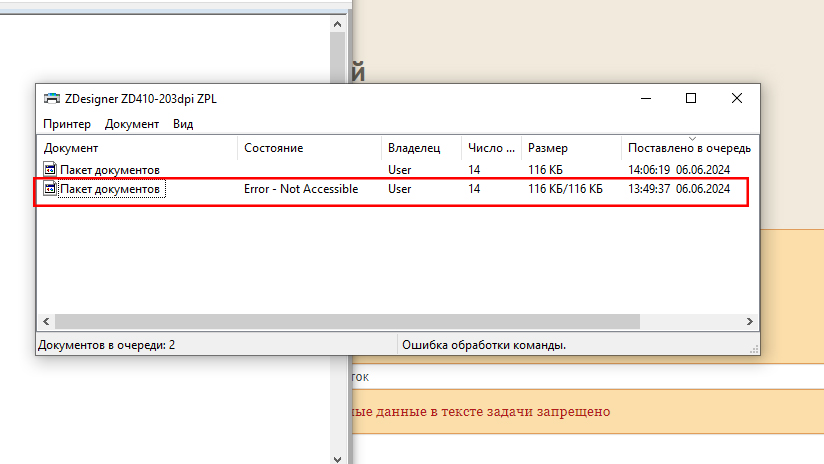Click the Поставлено в очередь column header
The height and width of the screenshot is (464, 824).
coord(689,148)
